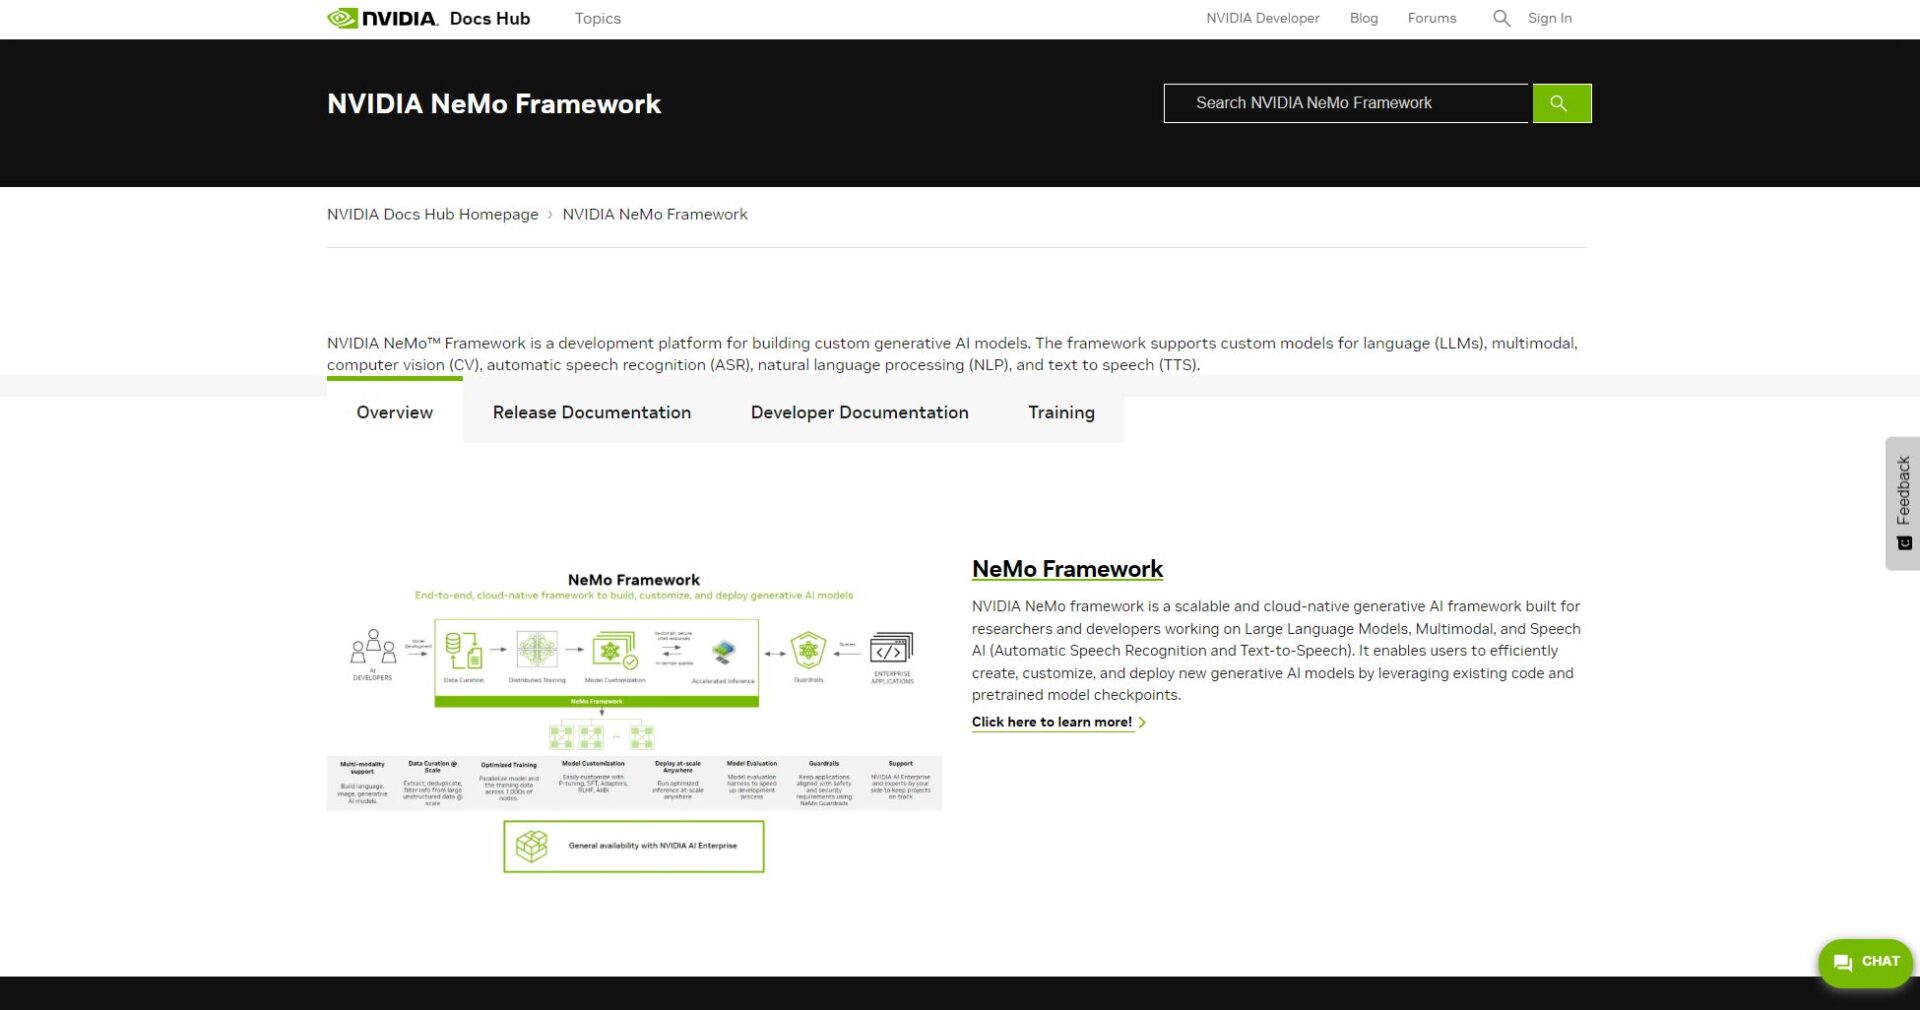Select the Training tab

[1061, 412]
